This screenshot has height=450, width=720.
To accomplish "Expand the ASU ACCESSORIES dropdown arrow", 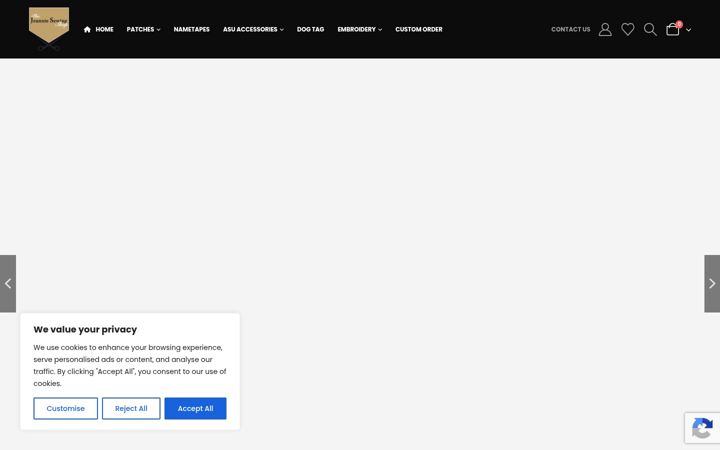I will pyautogui.click(x=281, y=30).
